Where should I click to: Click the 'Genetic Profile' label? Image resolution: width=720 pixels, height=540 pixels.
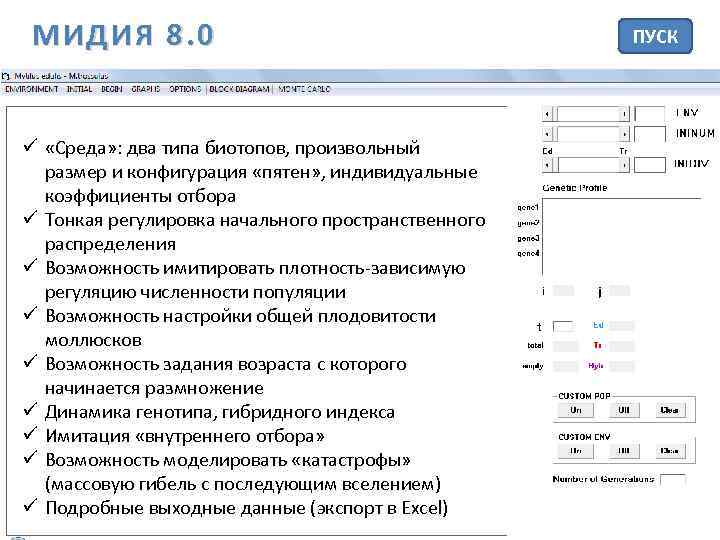pos(574,188)
